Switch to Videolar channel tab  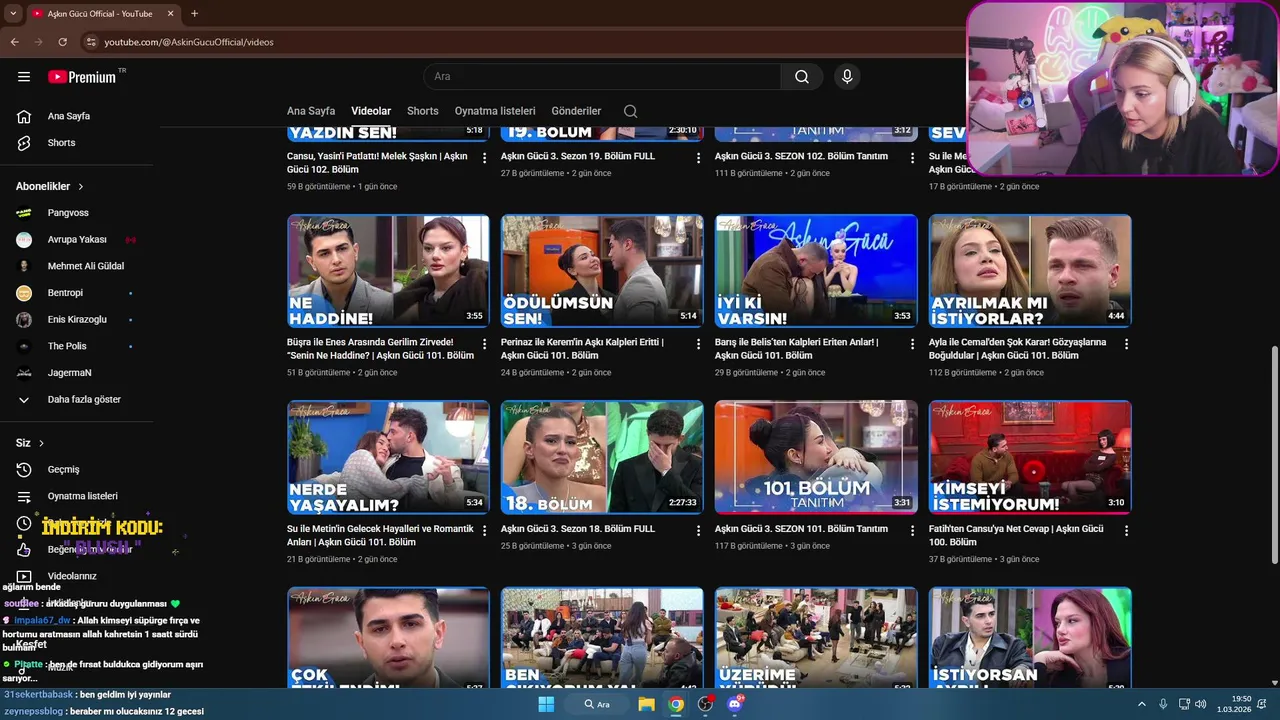click(371, 111)
